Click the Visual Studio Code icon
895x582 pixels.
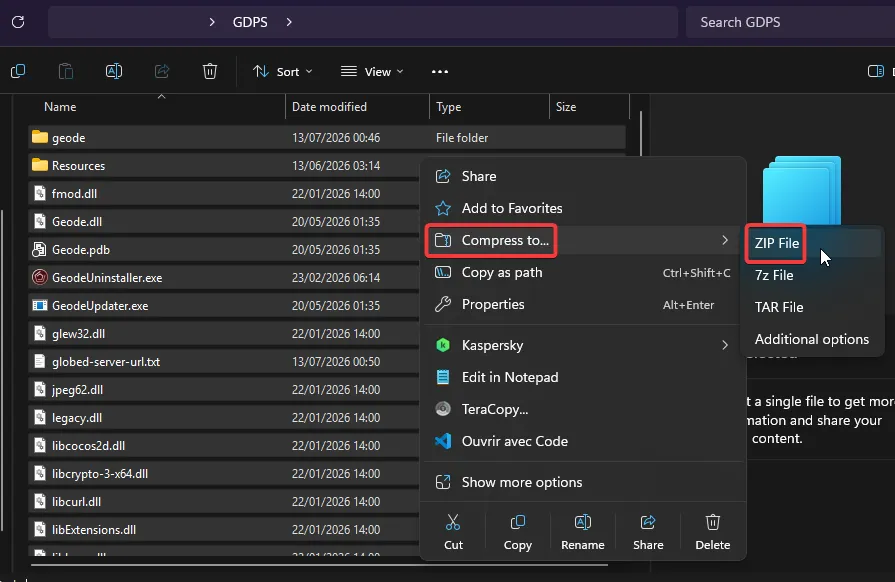click(443, 441)
